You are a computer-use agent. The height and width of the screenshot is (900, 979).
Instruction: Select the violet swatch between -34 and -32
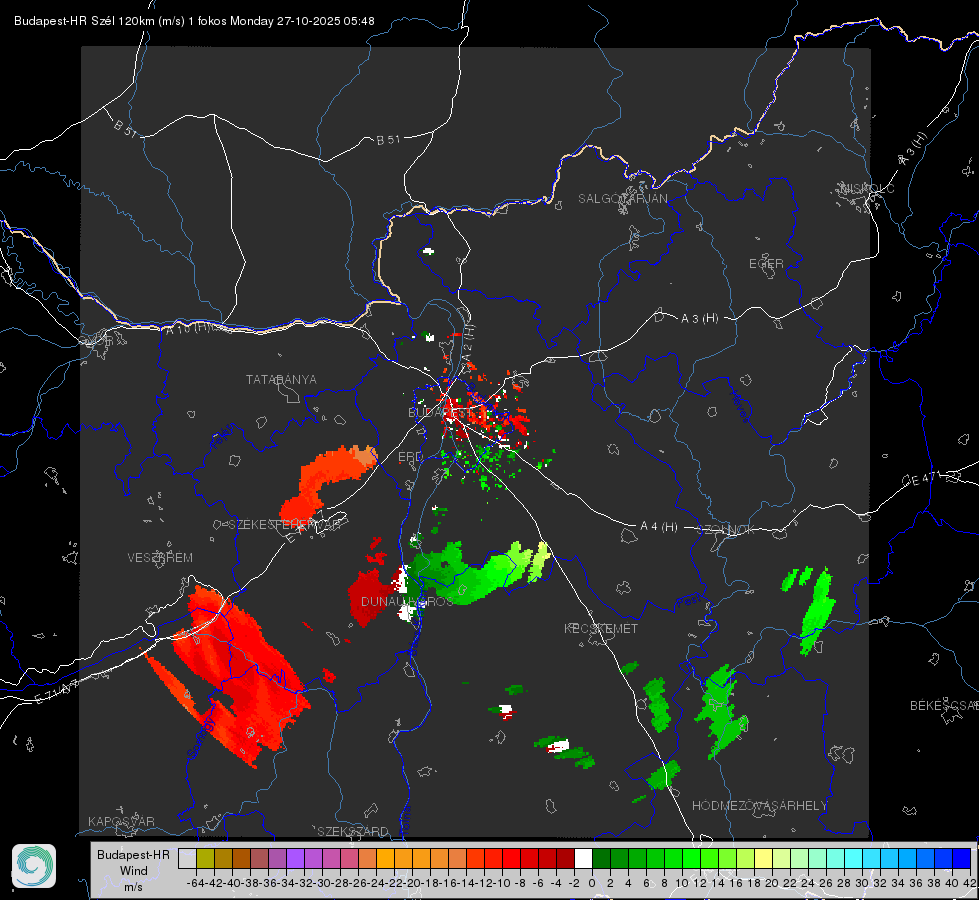(x=295, y=858)
